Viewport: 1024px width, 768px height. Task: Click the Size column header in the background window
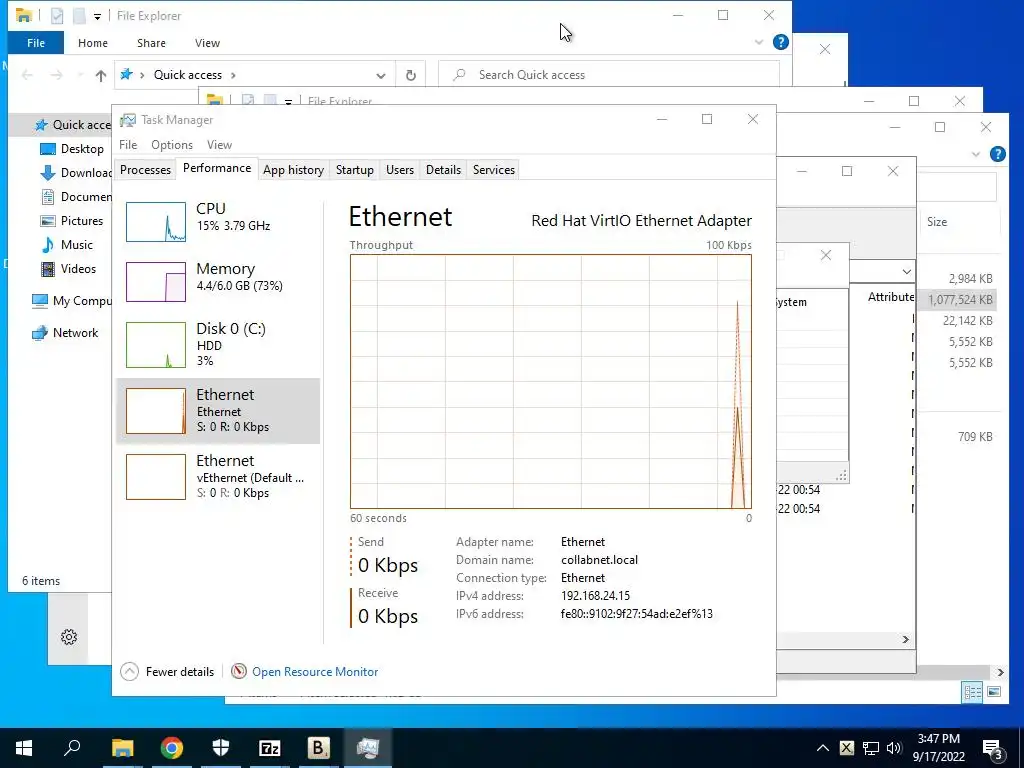pos(936,222)
